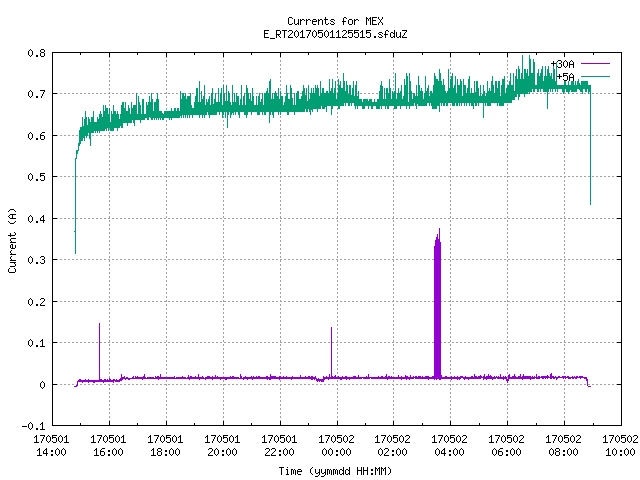Click the "0.6" y-axis tick label
This screenshot has width=640, height=480.
point(36,136)
